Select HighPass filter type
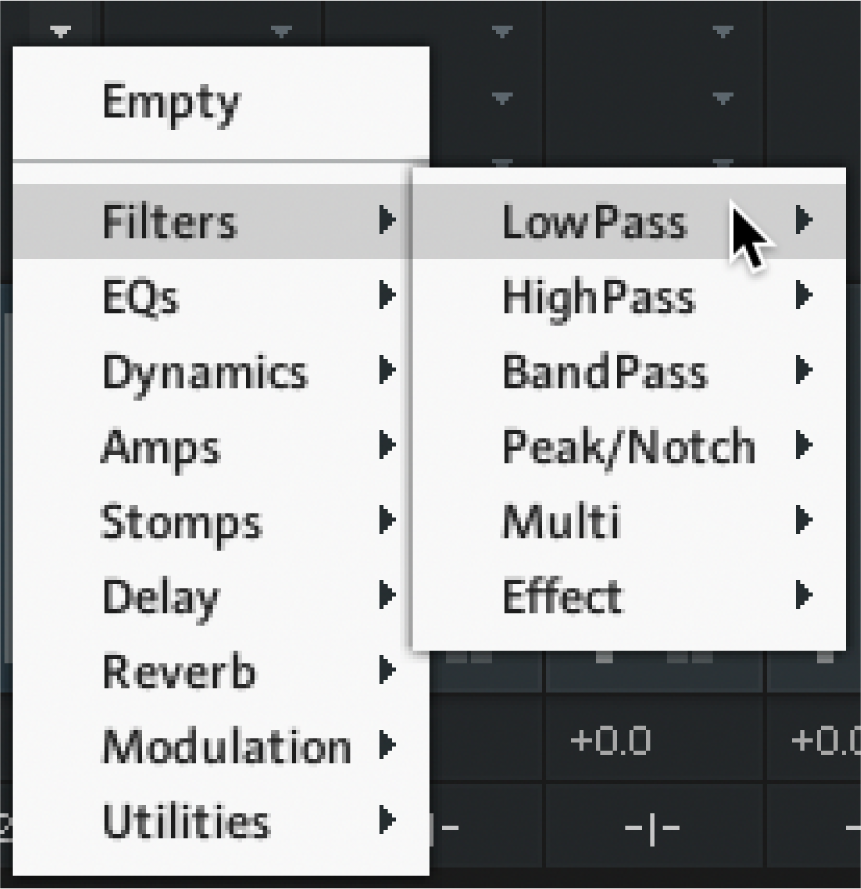The width and height of the screenshot is (861, 889). (x=598, y=297)
